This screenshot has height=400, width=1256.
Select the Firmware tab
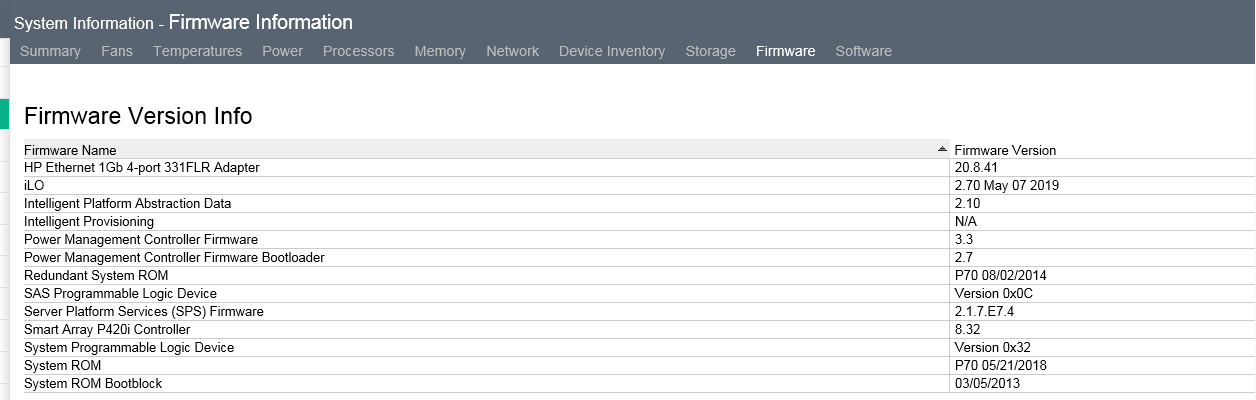tap(785, 51)
